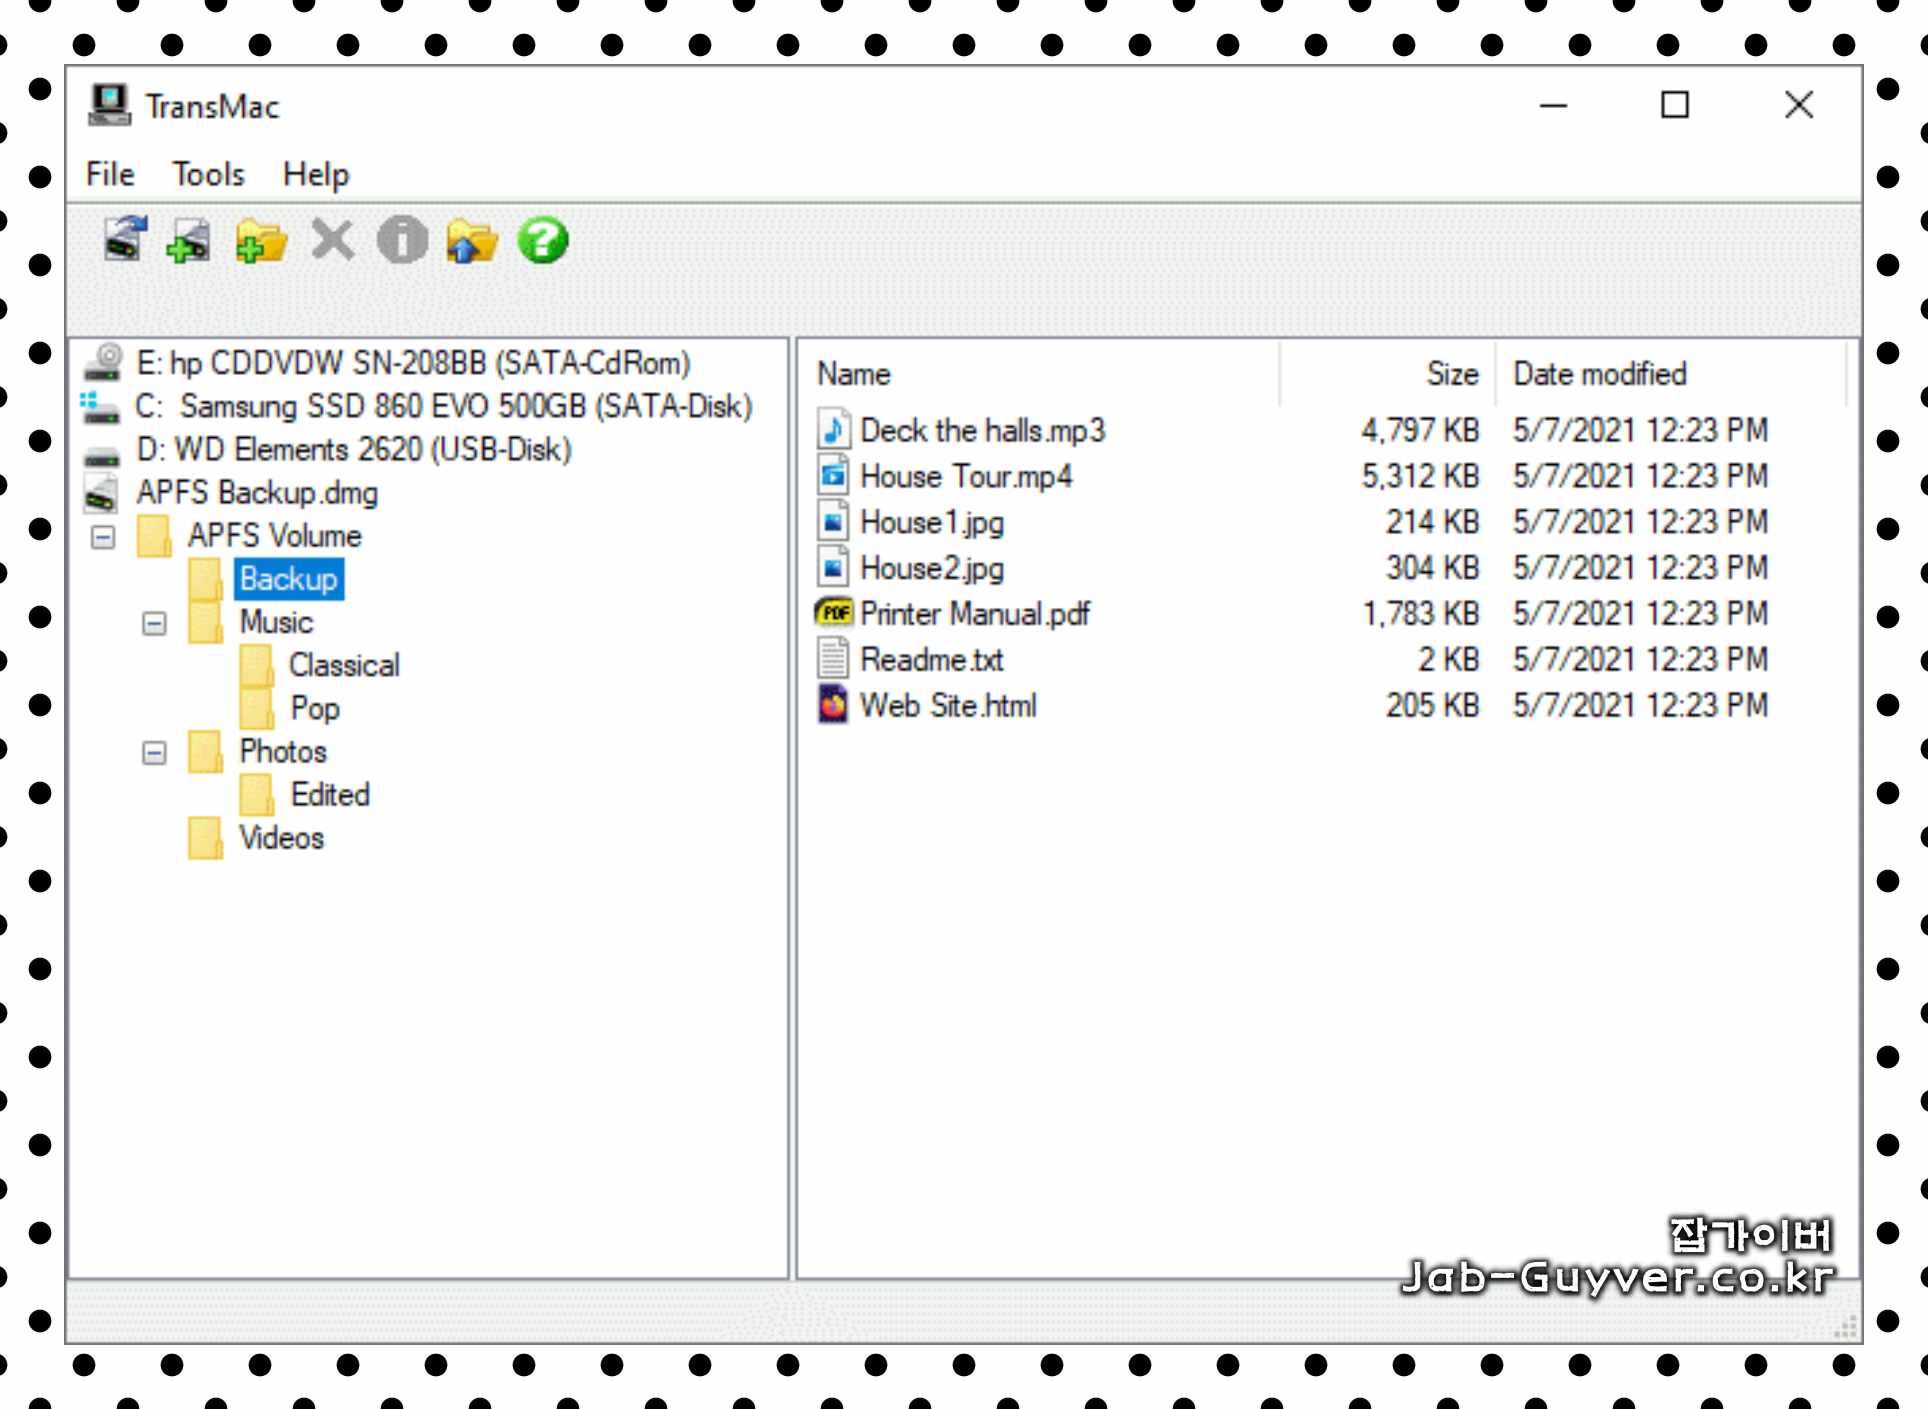Click the refresh drive list toolbar icon
The image size is (1928, 1409).
125,240
